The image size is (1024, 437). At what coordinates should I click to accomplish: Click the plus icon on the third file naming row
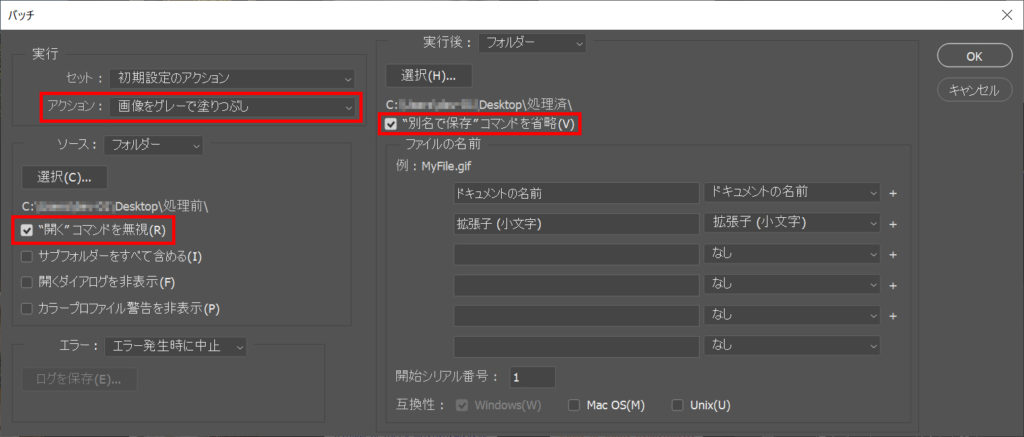pos(893,254)
